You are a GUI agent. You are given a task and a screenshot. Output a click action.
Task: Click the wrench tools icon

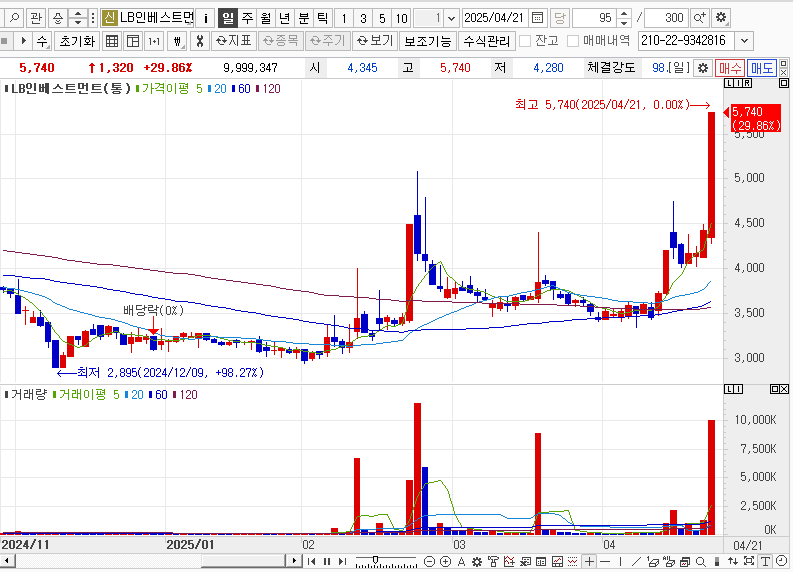(200, 41)
